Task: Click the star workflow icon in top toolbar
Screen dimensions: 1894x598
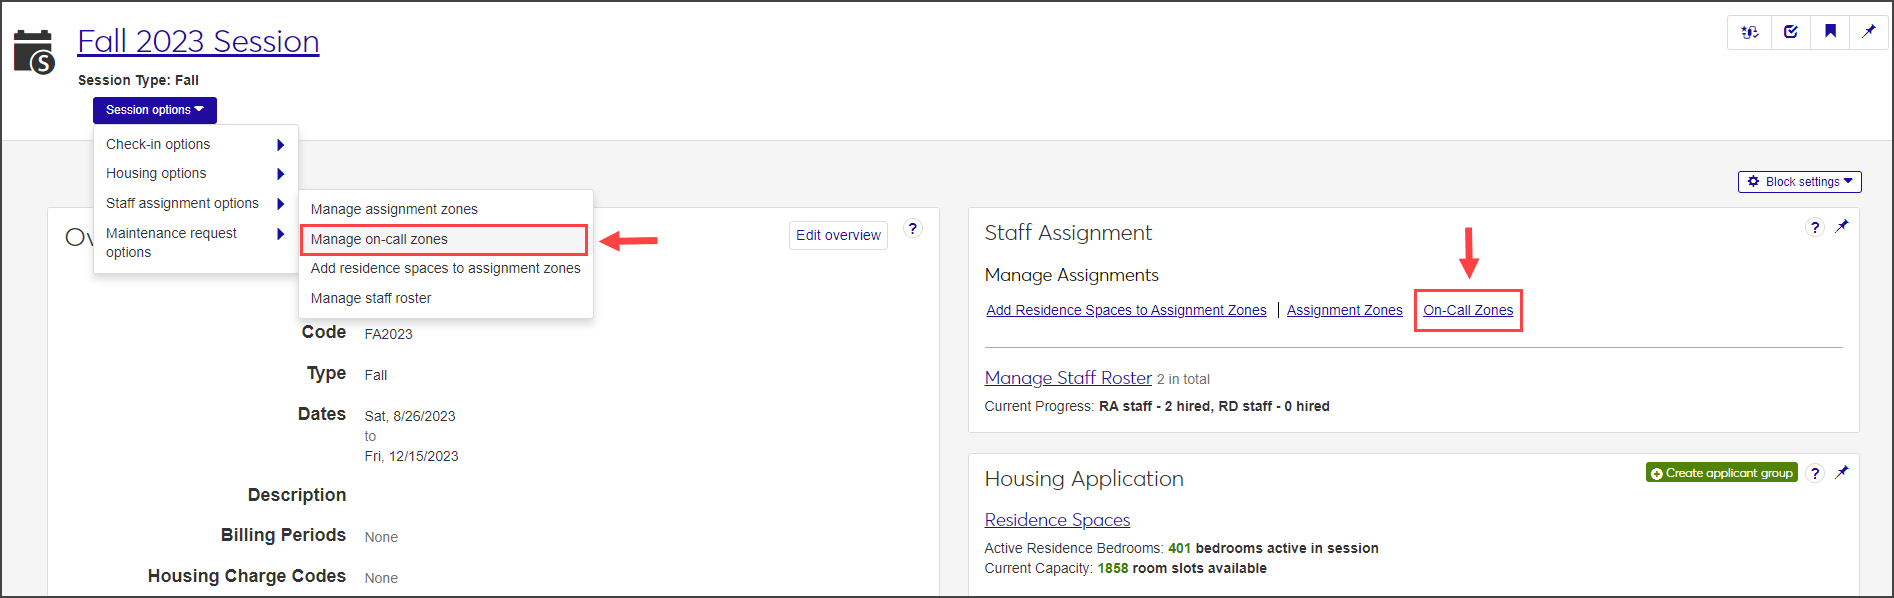Action: coord(1750,32)
